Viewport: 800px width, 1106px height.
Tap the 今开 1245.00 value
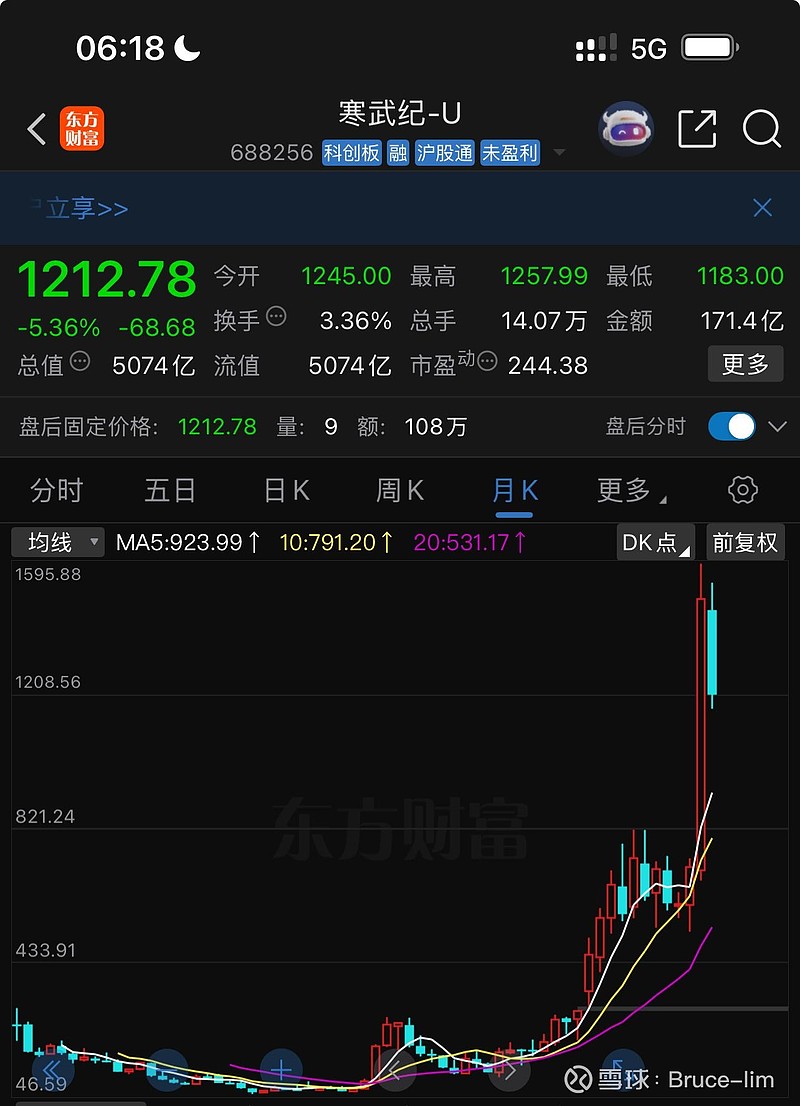(x=346, y=276)
